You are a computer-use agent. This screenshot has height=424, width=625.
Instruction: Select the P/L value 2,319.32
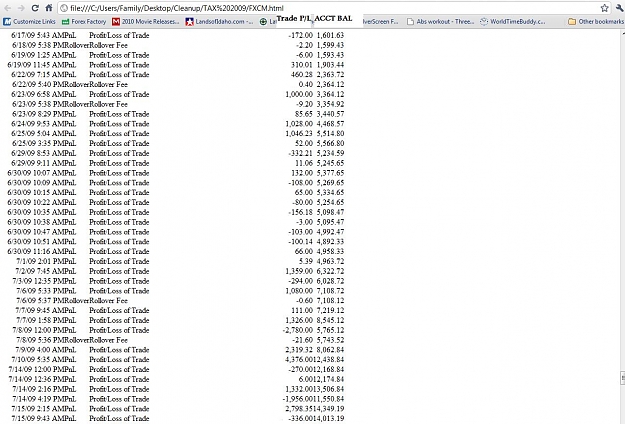click(x=299, y=350)
